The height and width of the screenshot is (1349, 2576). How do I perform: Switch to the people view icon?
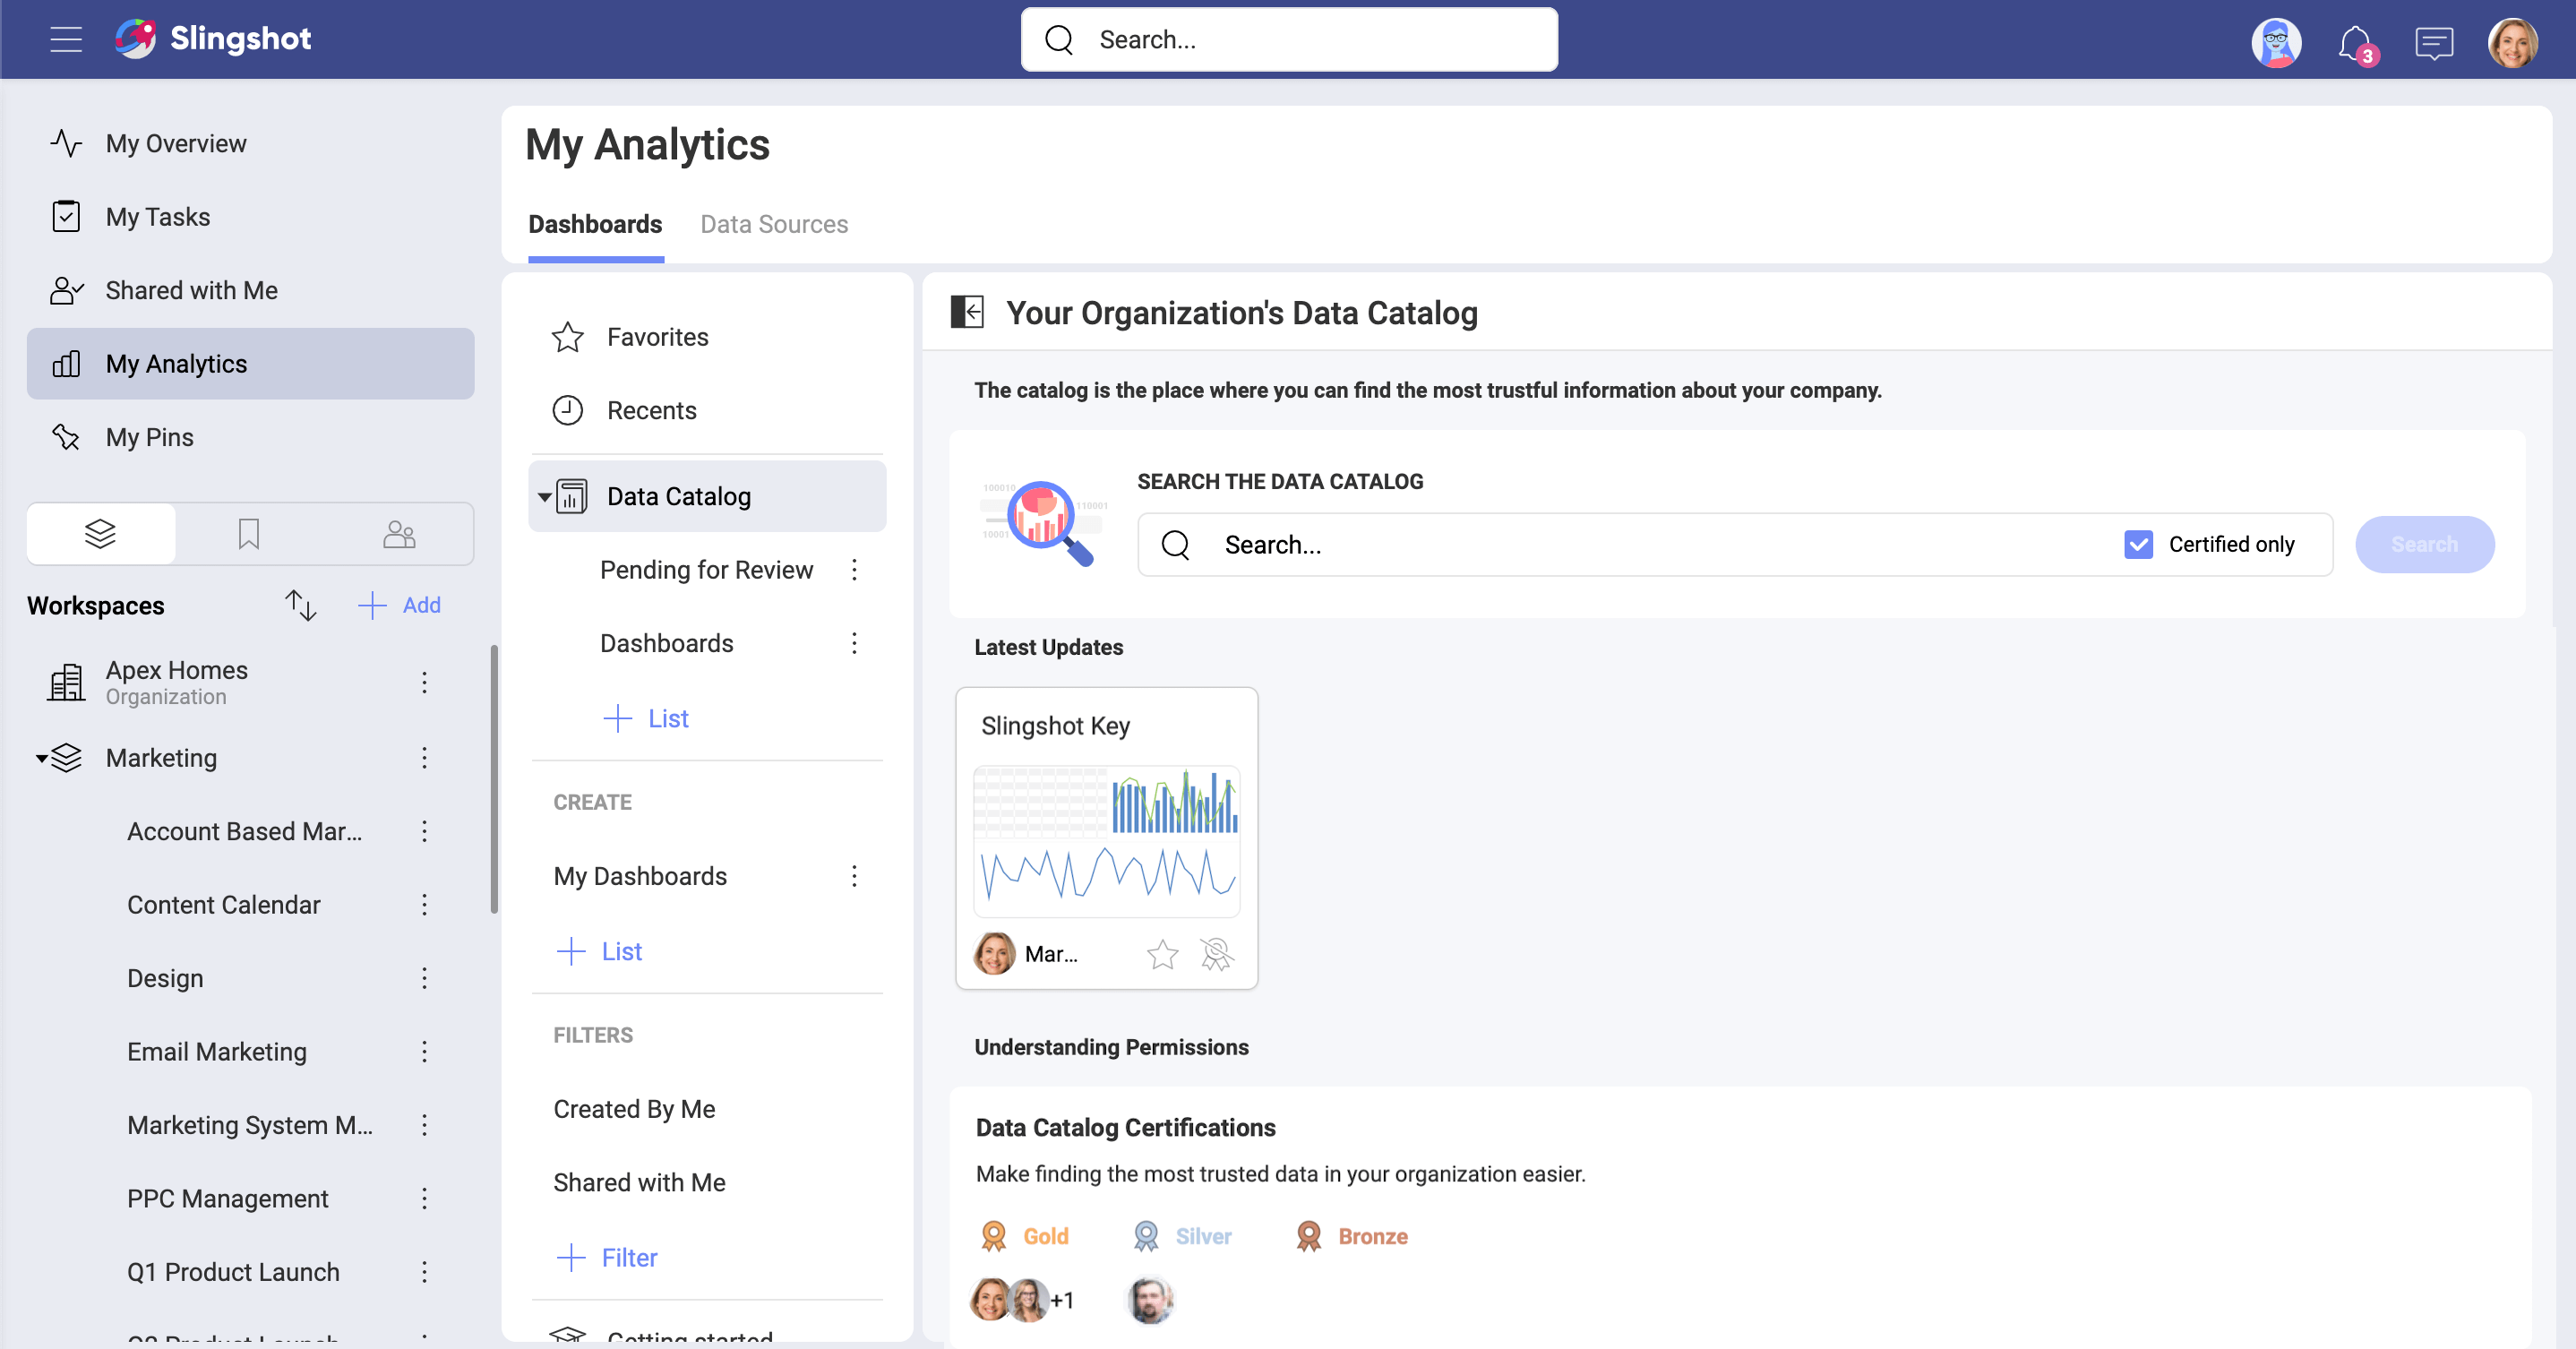(x=399, y=534)
